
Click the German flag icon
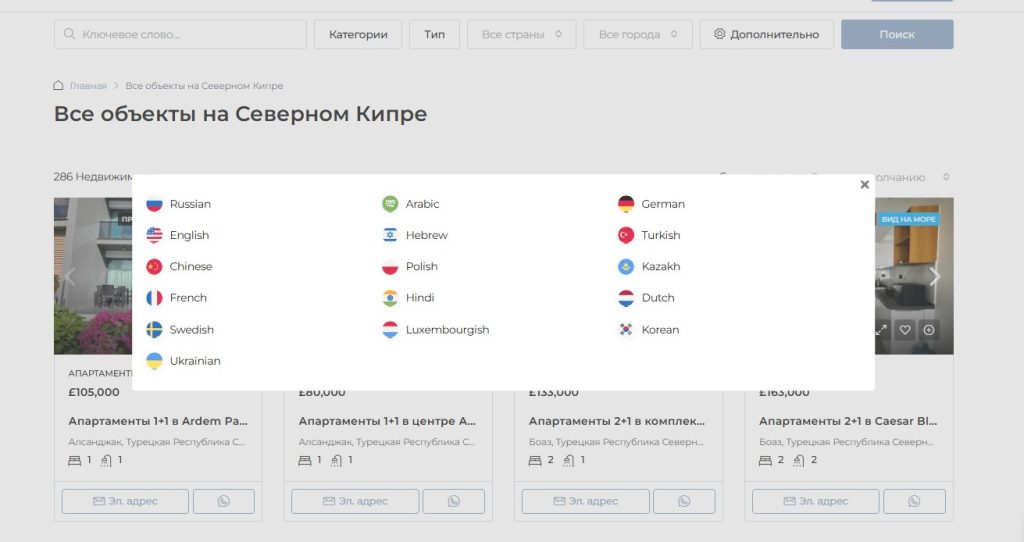[626, 204]
